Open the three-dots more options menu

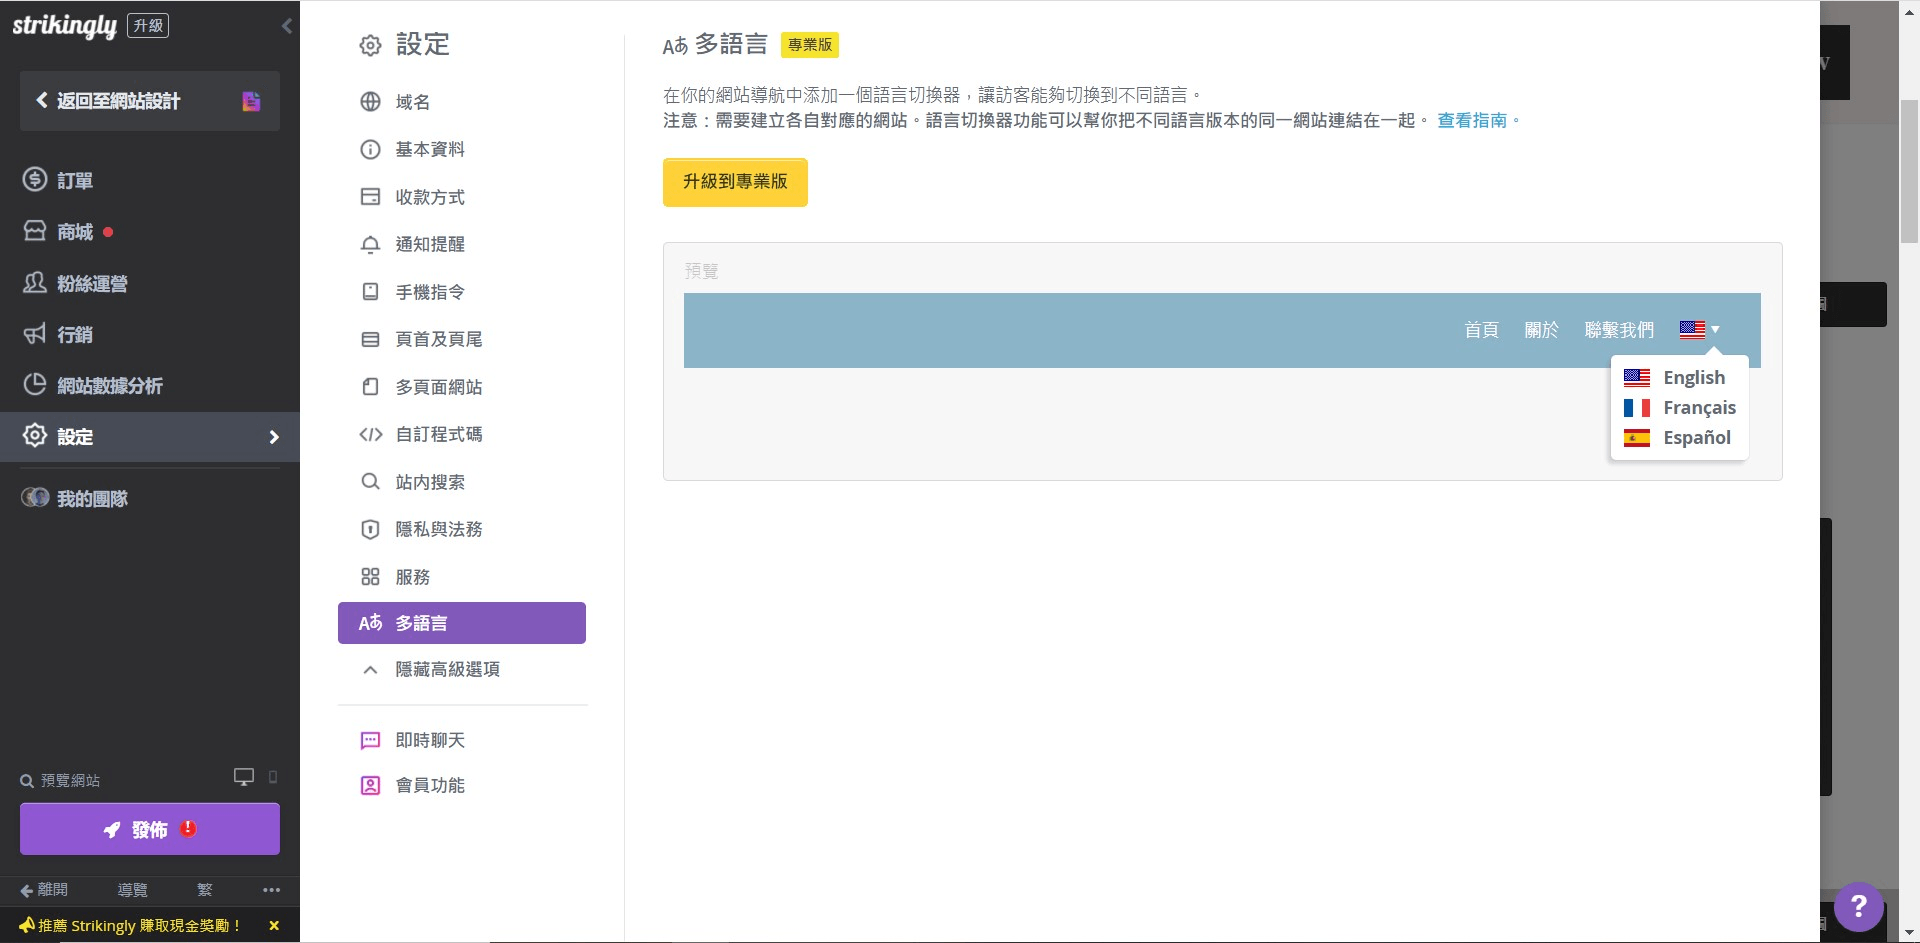coord(271,890)
